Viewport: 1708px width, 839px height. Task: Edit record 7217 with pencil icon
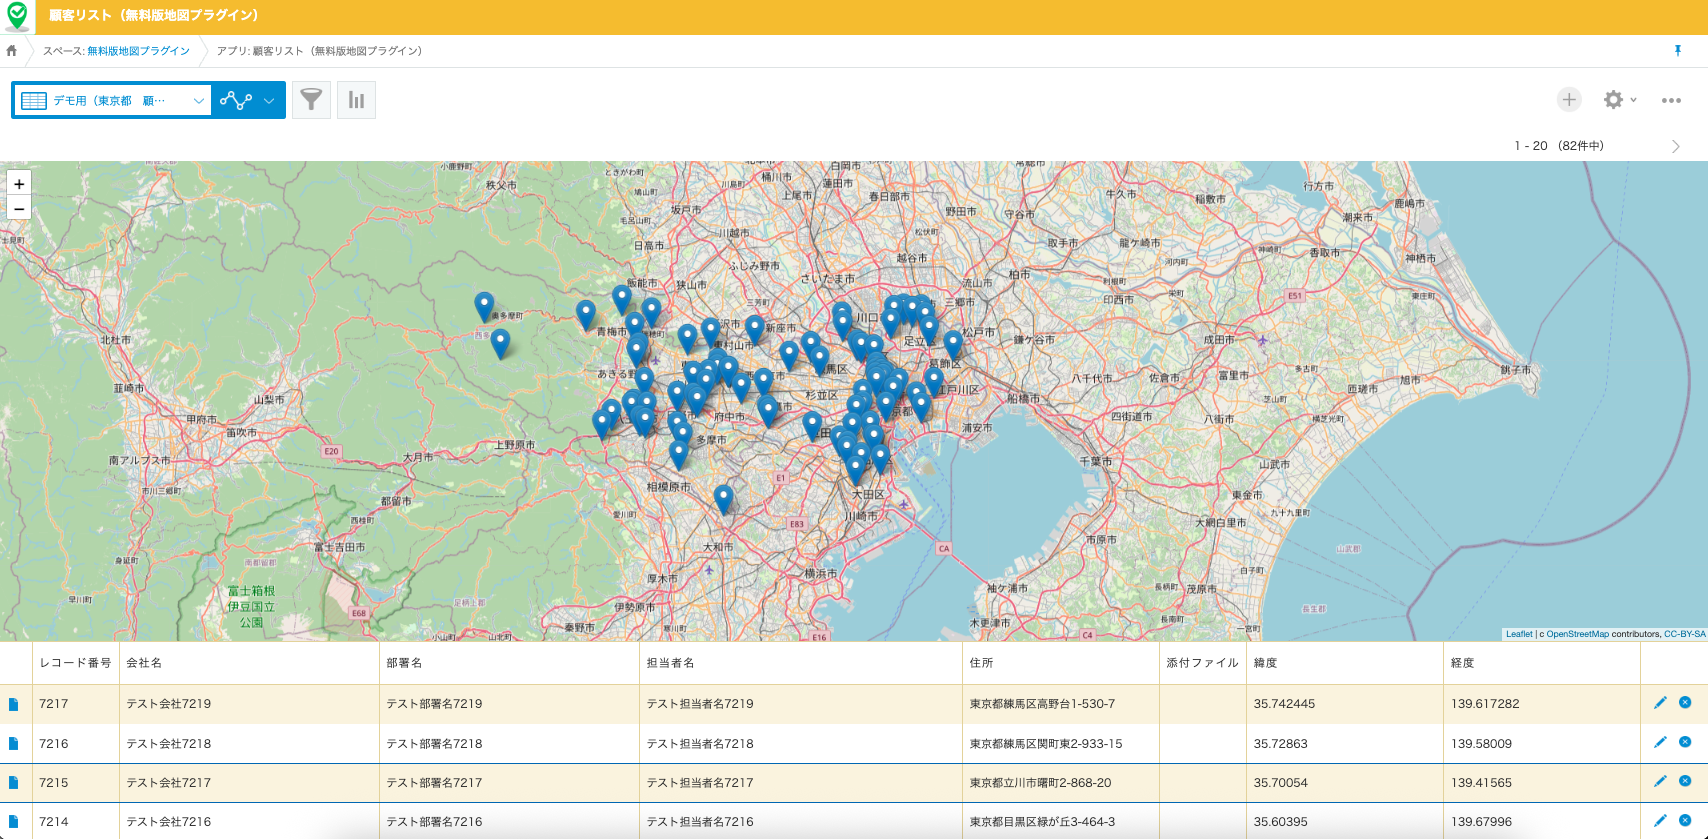tap(1660, 703)
